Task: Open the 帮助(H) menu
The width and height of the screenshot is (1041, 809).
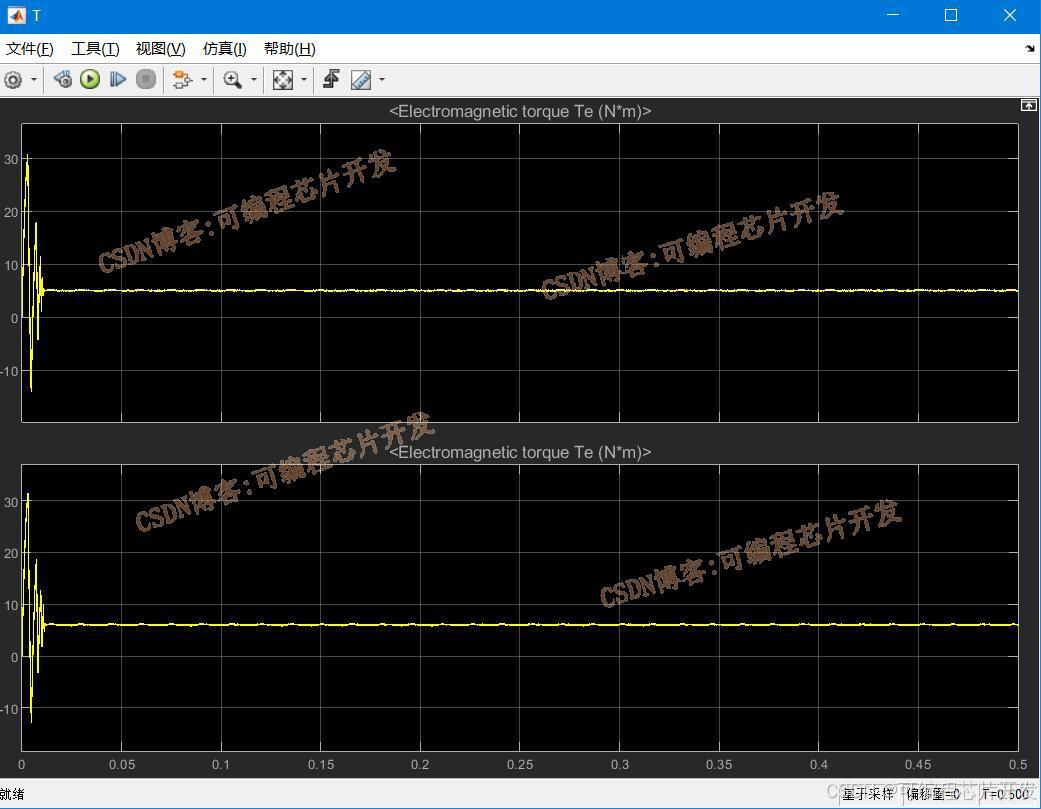Action: click(289, 48)
